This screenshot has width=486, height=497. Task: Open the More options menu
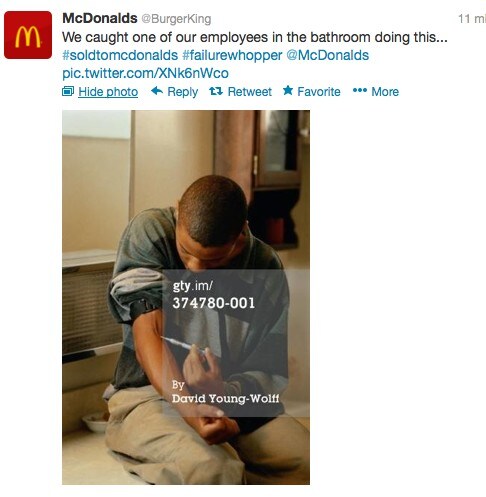point(385,92)
